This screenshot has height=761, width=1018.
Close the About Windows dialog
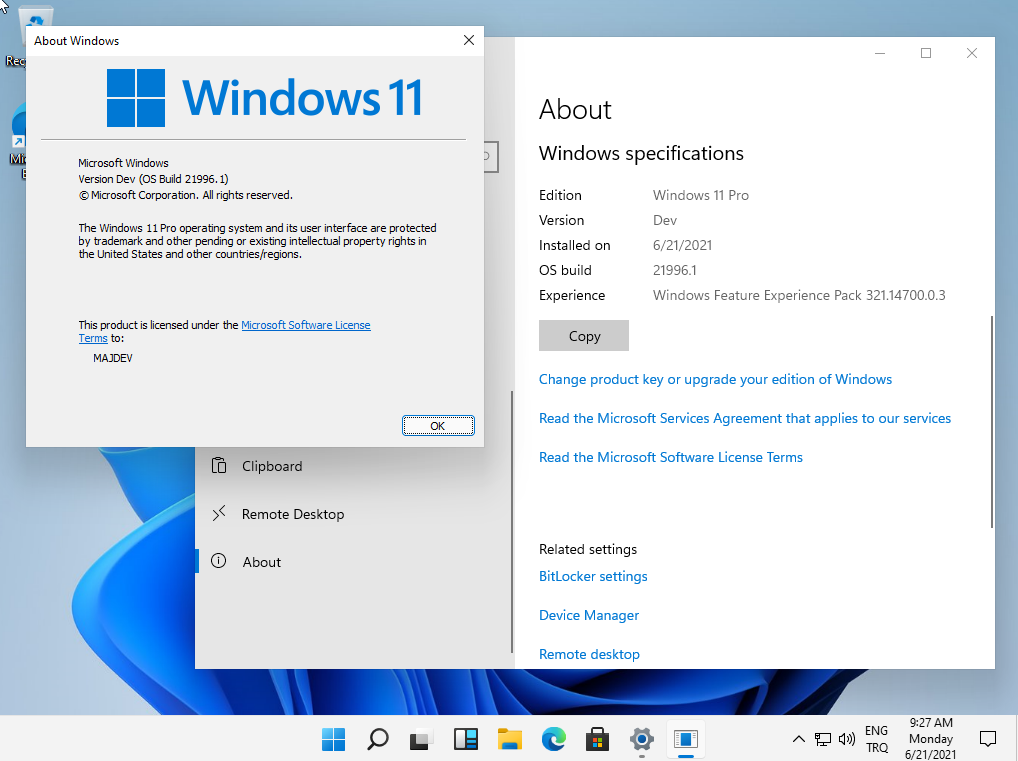(x=469, y=40)
